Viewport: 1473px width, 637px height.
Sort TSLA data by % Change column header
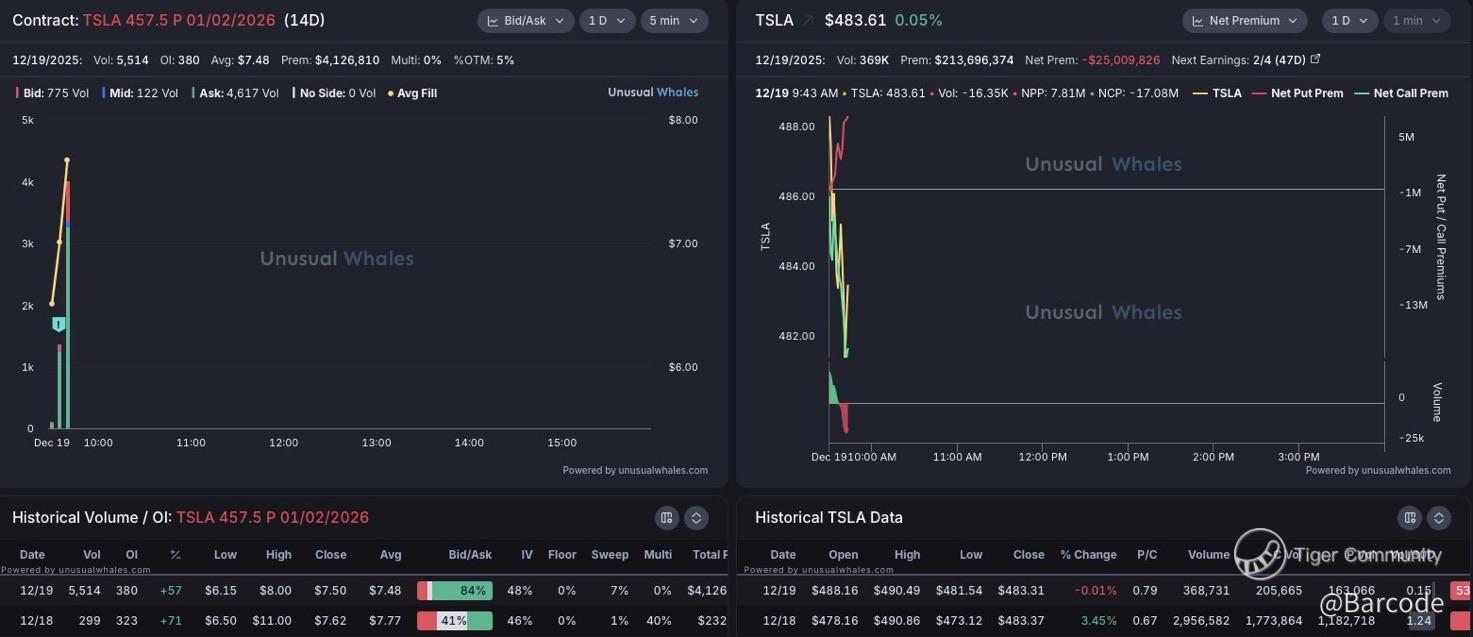coord(1088,555)
